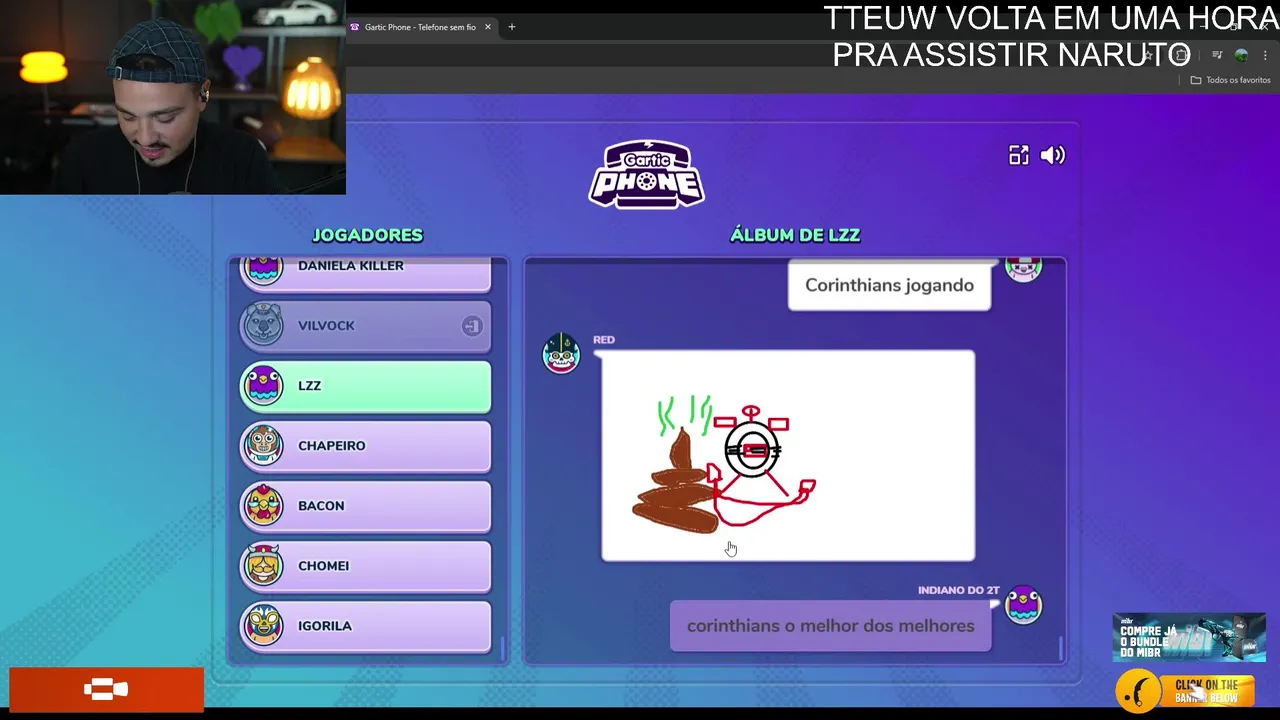The height and width of the screenshot is (720, 1280).
Task: Select player VILVOCK in the list
Action: click(x=365, y=326)
